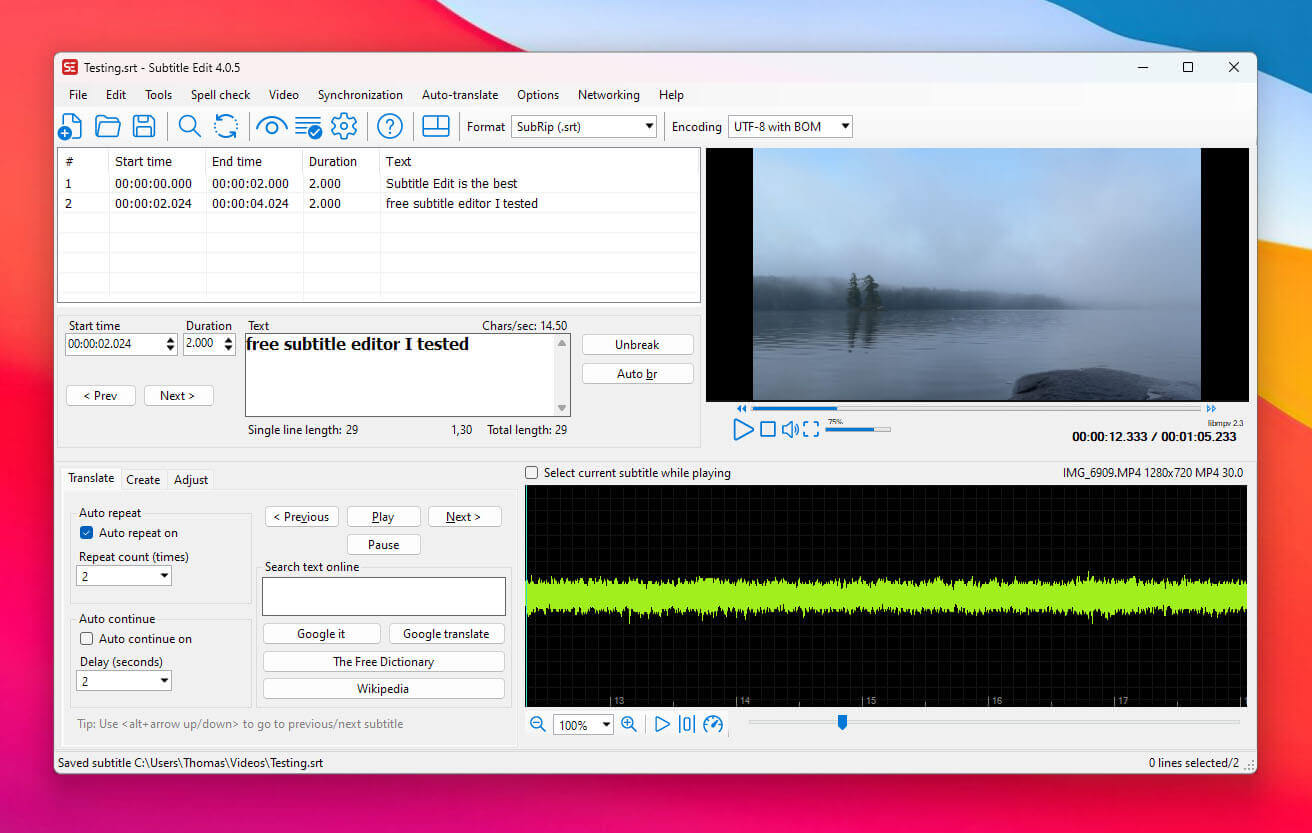1312x833 pixels.
Task: Click the waveform position slider handle
Action: coord(842,721)
